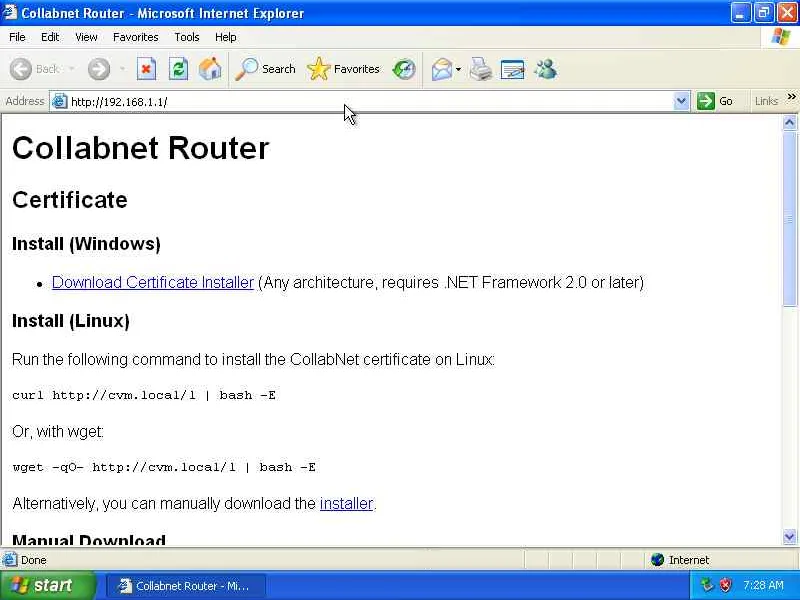The height and width of the screenshot is (600, 800).
Task: Print the page with the printer icon
Action: pos(480,69)
